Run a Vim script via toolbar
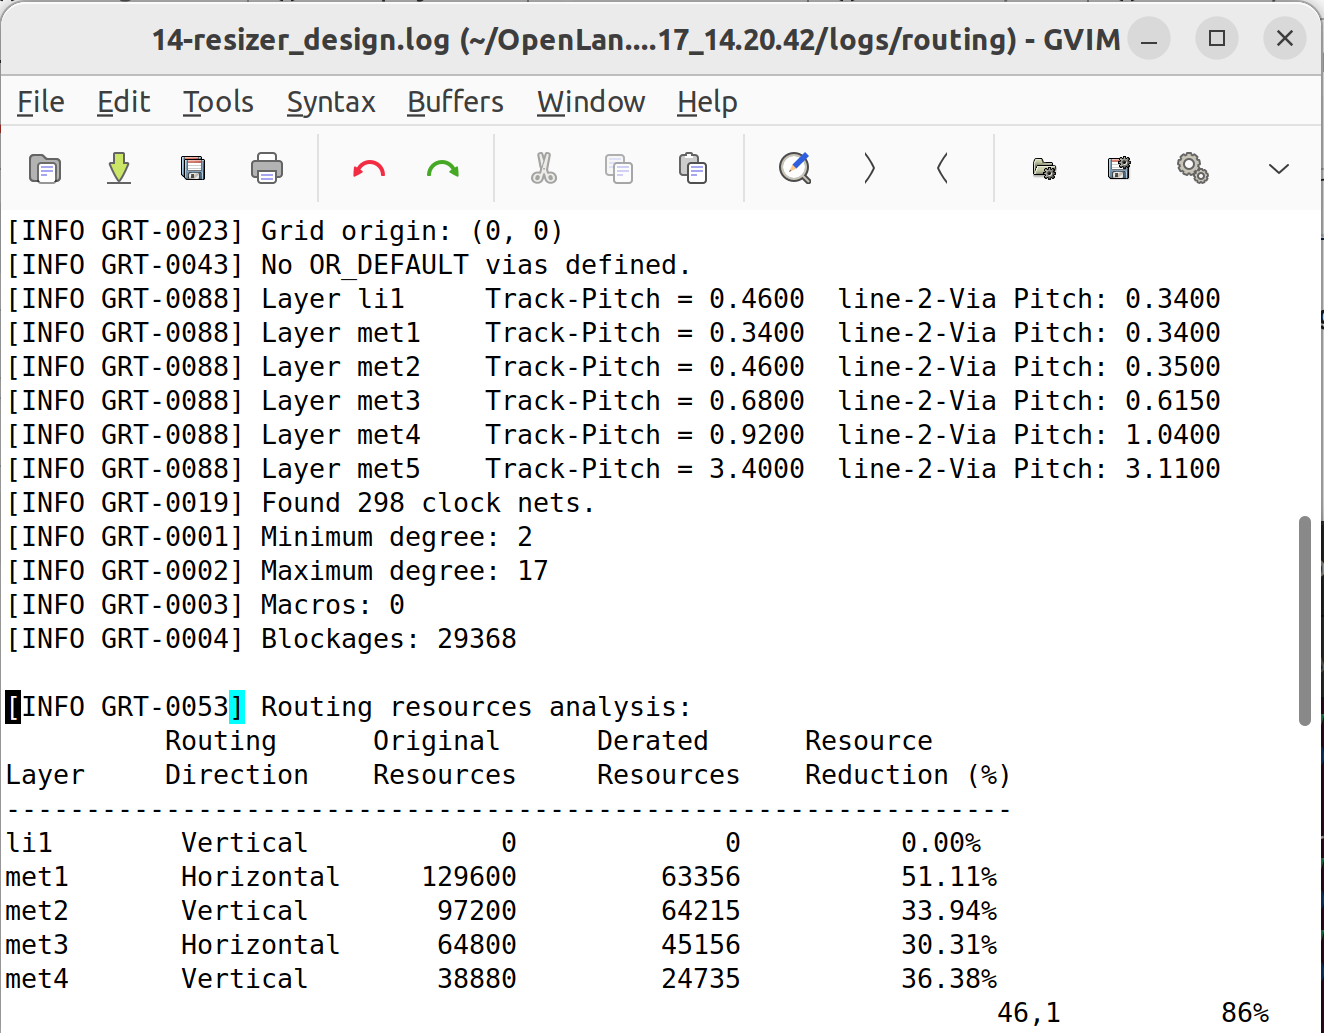Viewport: 1324px width, 1033px height. tap(1192, 168)
